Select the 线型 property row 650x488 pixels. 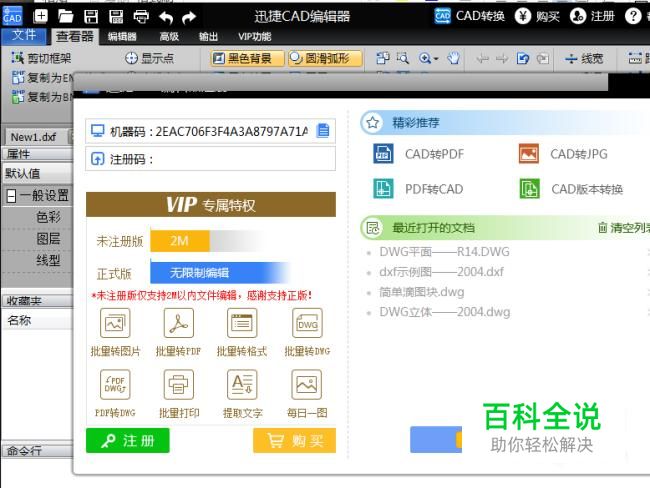click(48, 260)
